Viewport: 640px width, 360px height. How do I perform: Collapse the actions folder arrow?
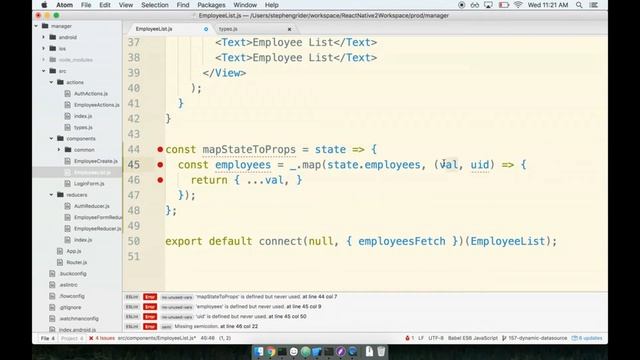click(x=51, y=82)
